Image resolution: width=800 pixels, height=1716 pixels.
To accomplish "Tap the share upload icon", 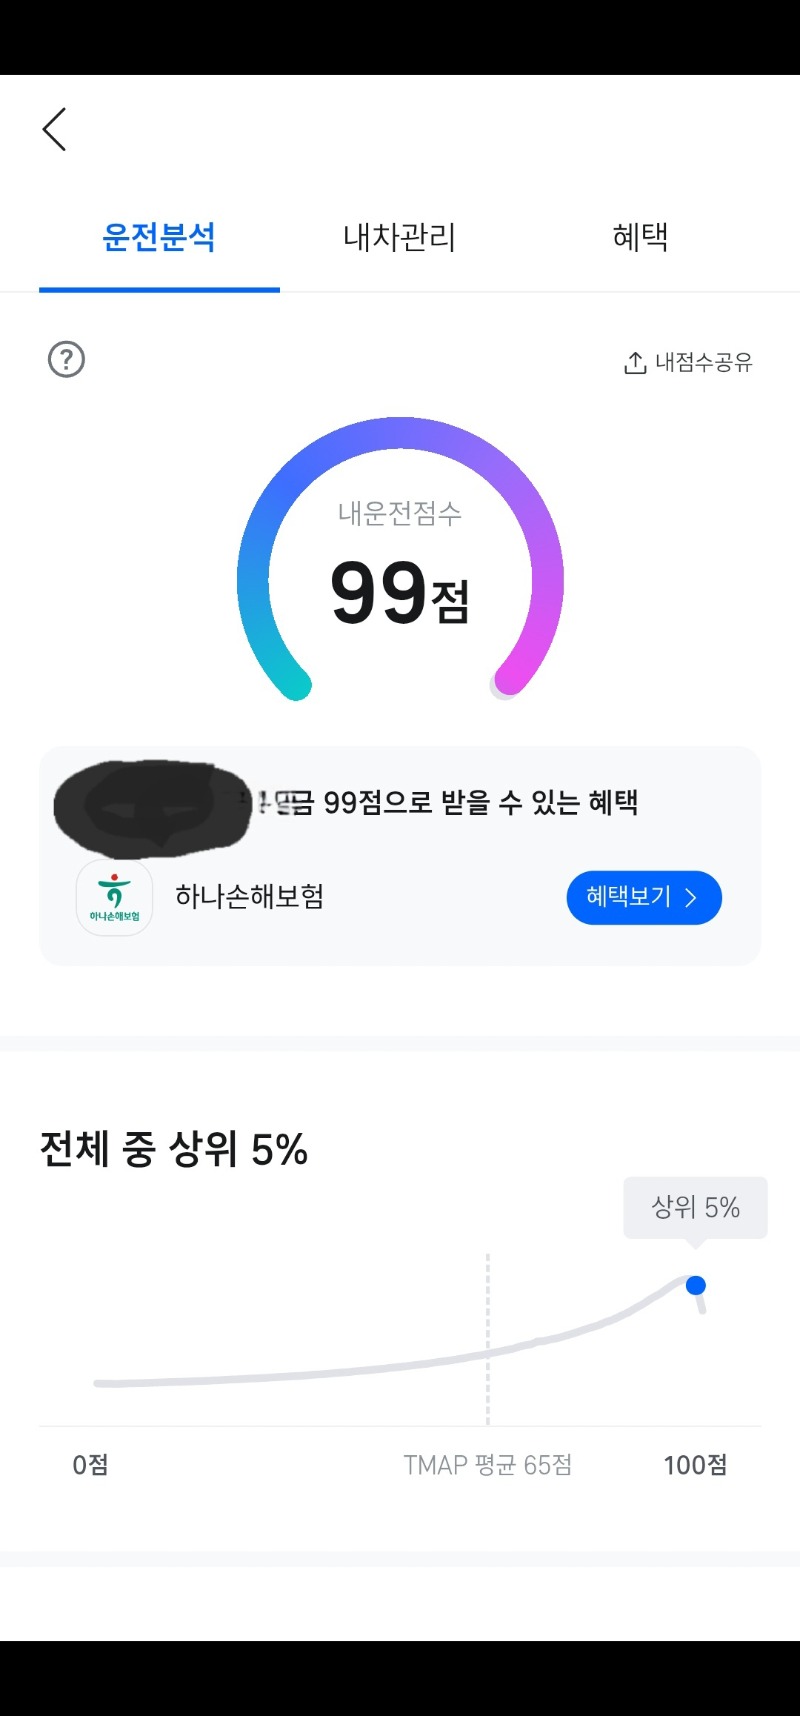I will 635,362.
